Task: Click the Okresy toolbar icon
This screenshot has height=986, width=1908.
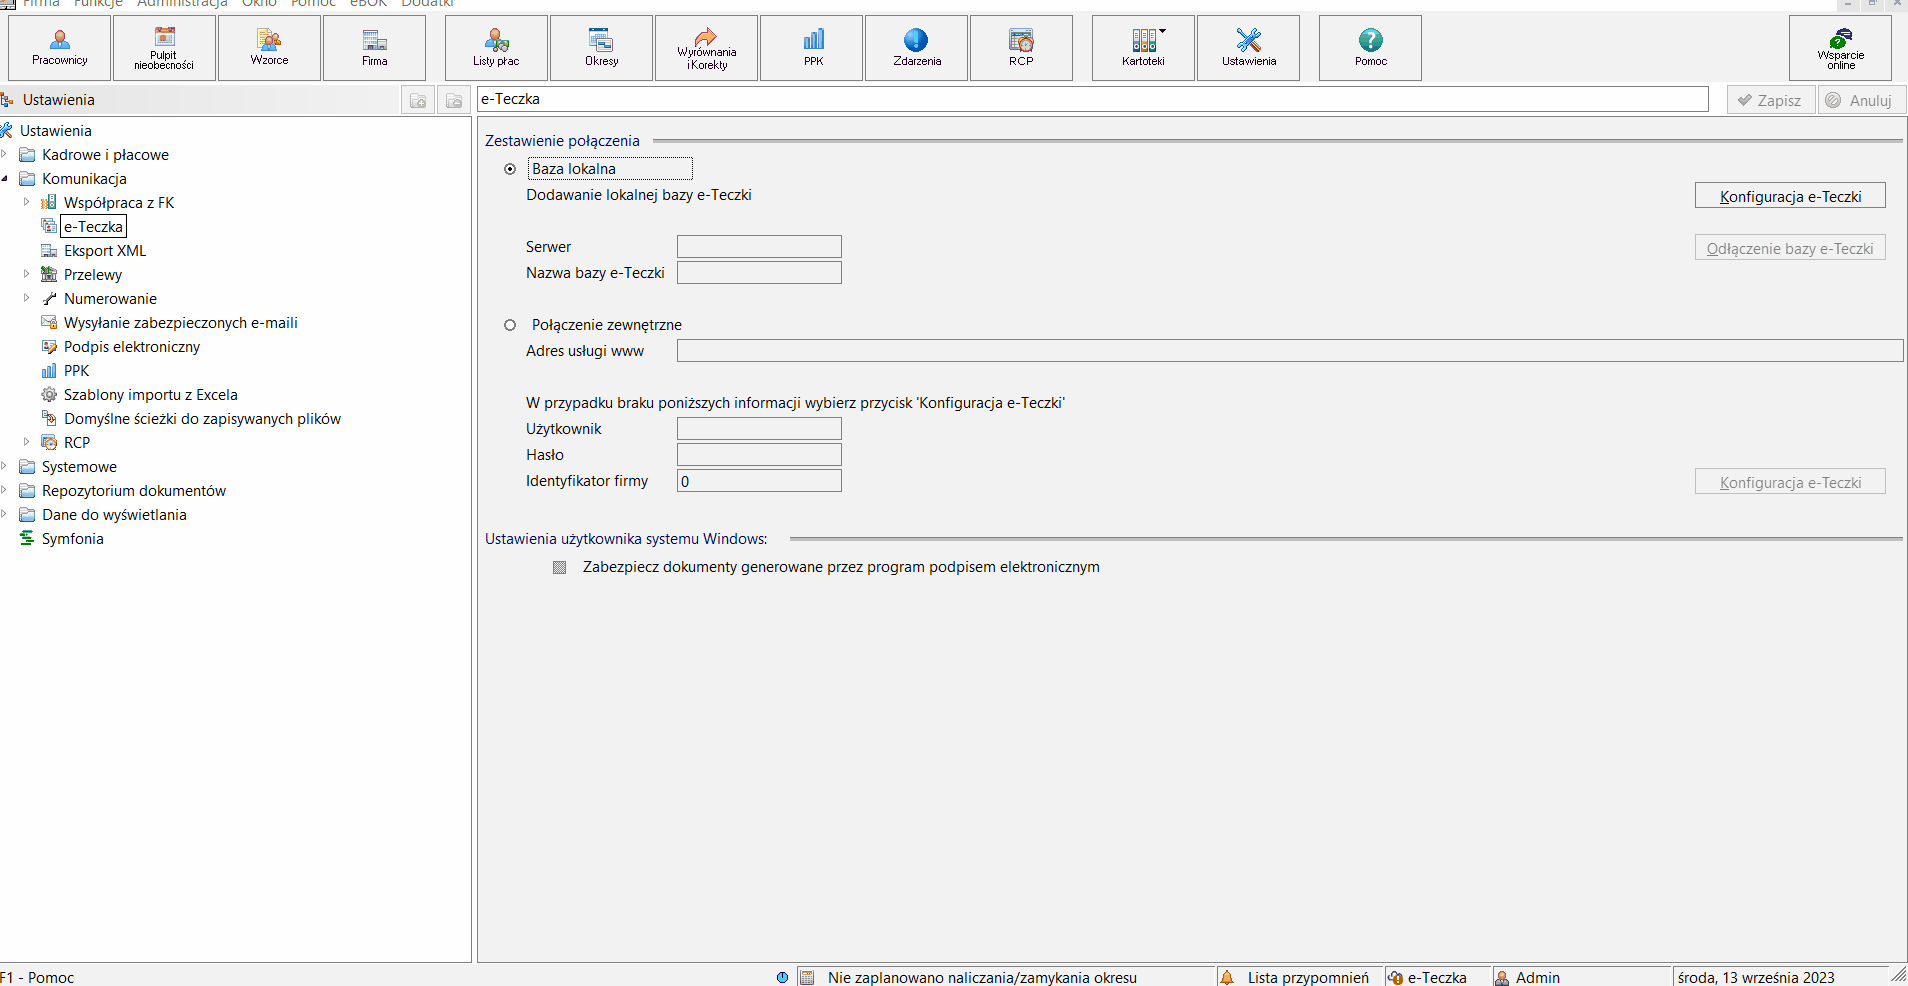Action: (601, 48)
